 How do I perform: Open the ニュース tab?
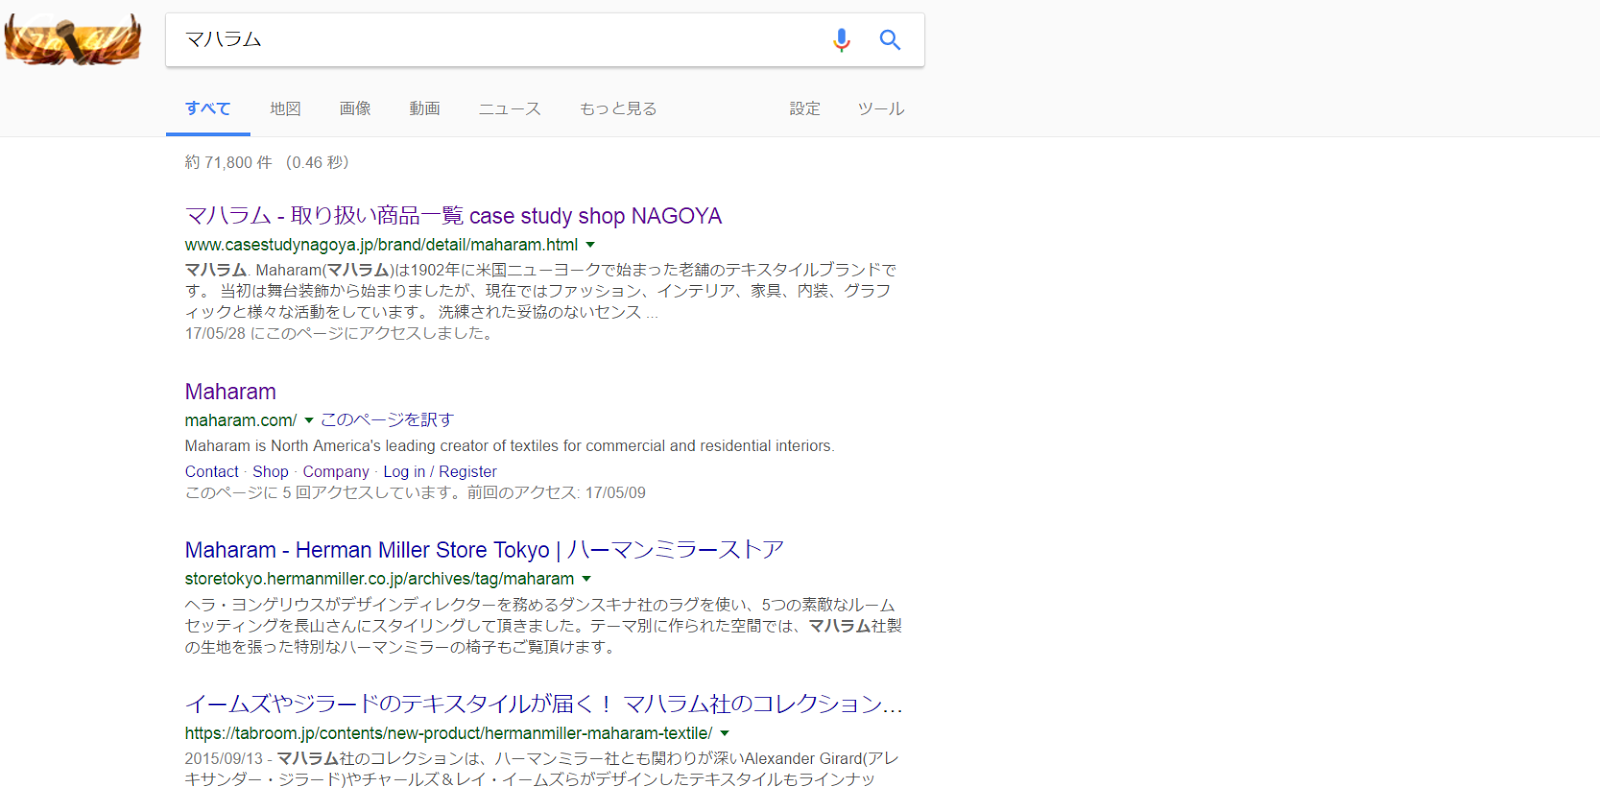point(510,109)
